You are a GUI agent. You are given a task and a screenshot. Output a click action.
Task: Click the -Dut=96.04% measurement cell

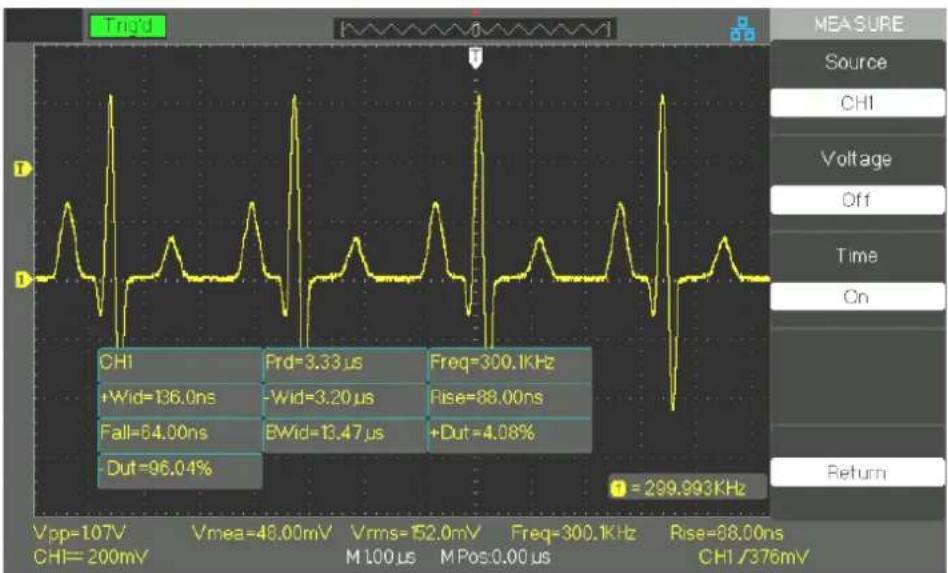(180, 470)
